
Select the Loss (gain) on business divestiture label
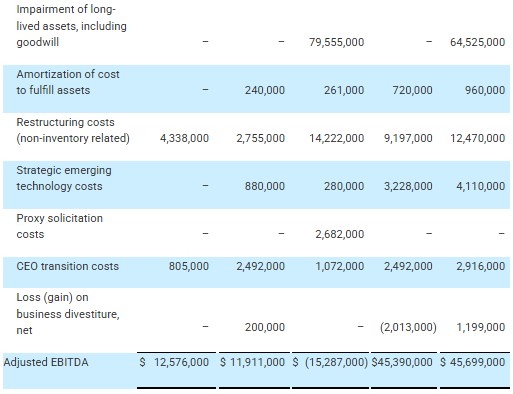tap(68, 314)
